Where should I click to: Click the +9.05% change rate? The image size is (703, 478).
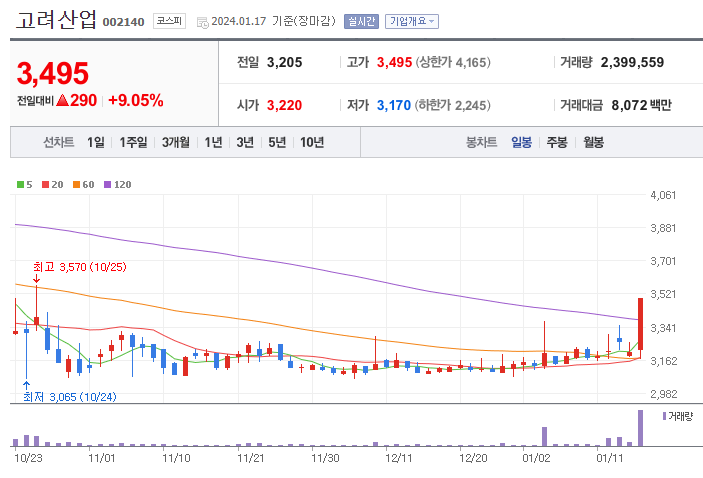(136, 100)
